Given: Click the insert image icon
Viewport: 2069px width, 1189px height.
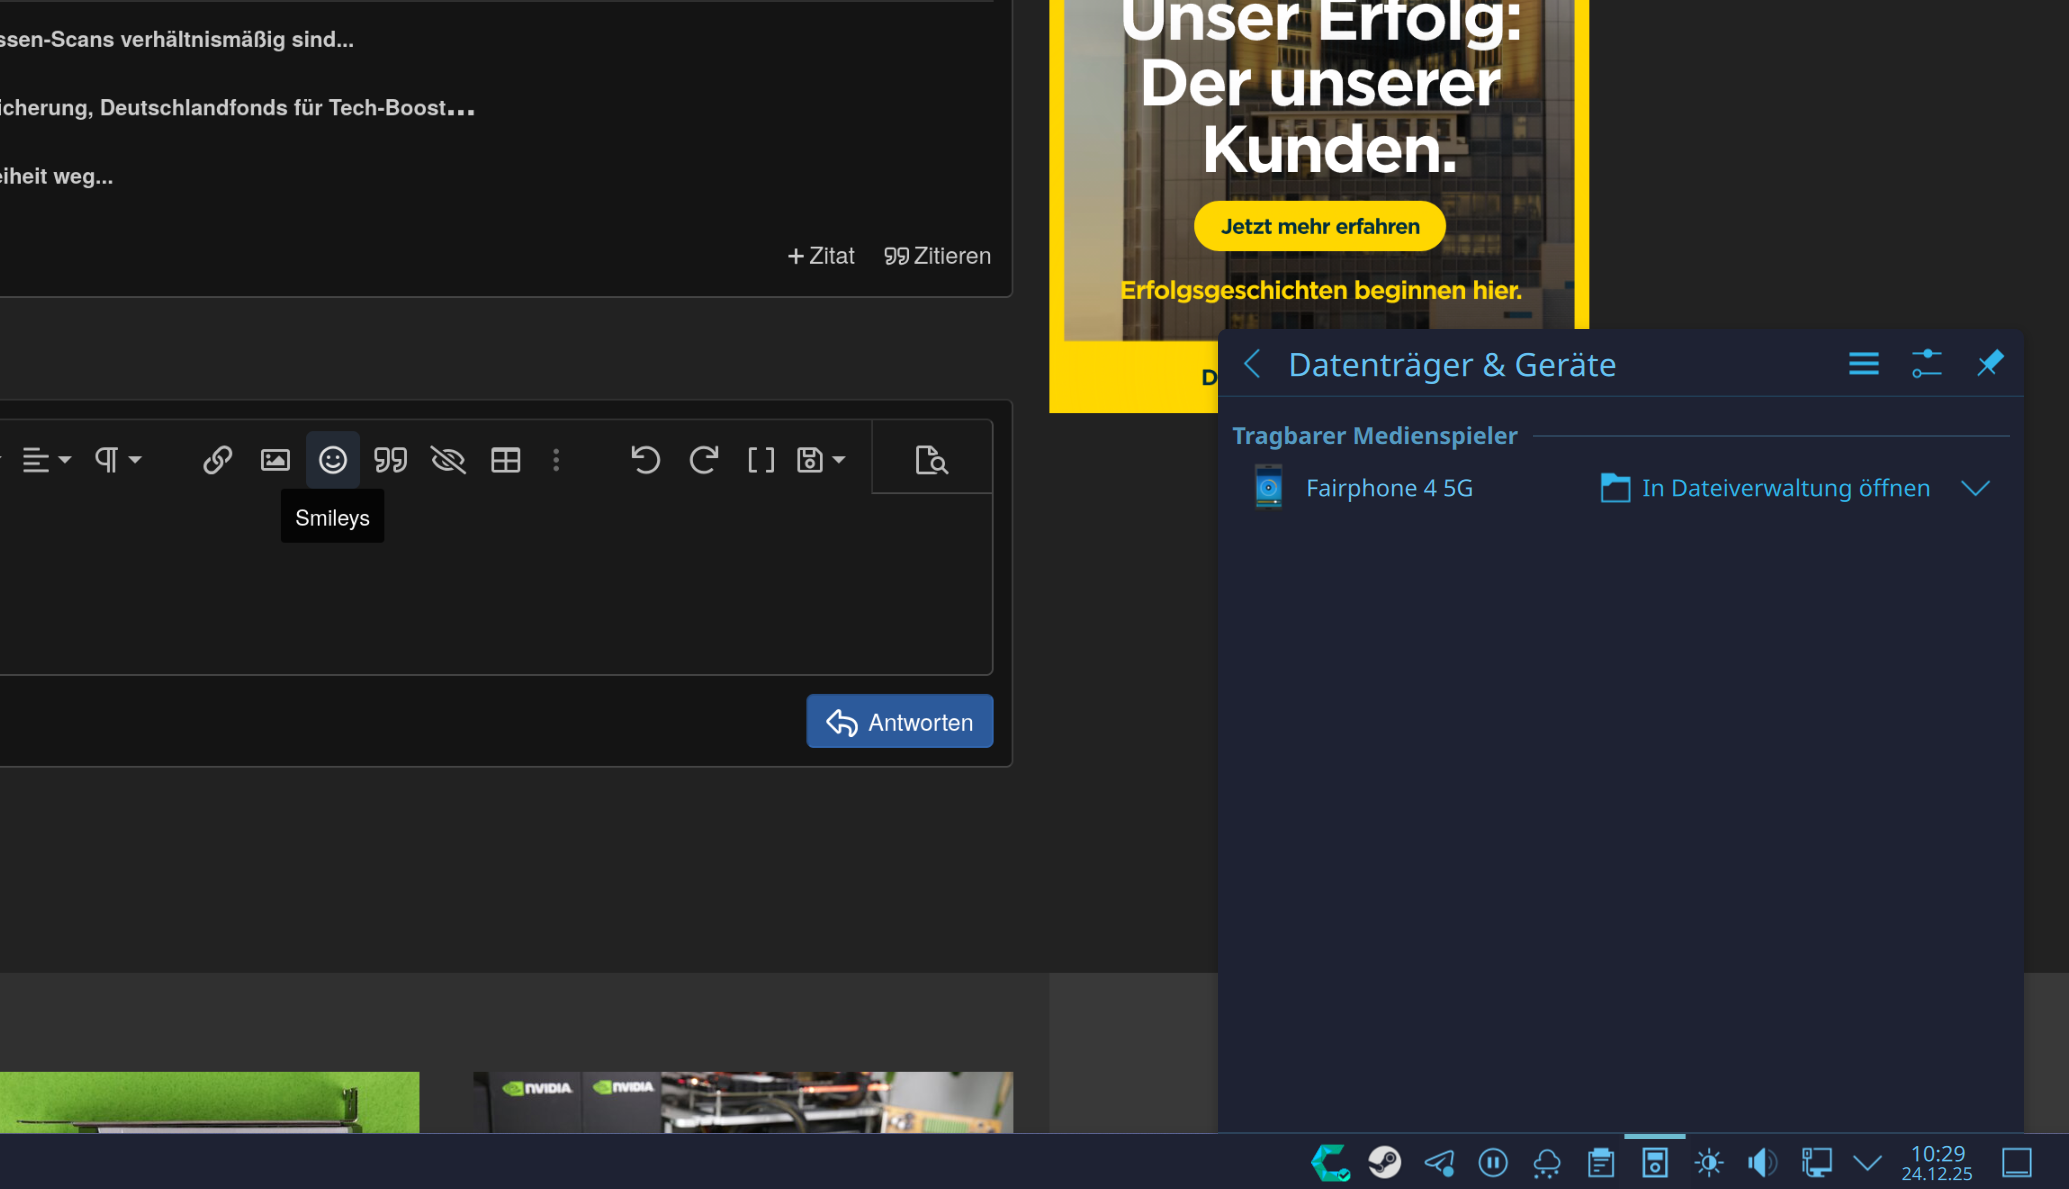Looking at the screenshot, I should click(275, 460).
